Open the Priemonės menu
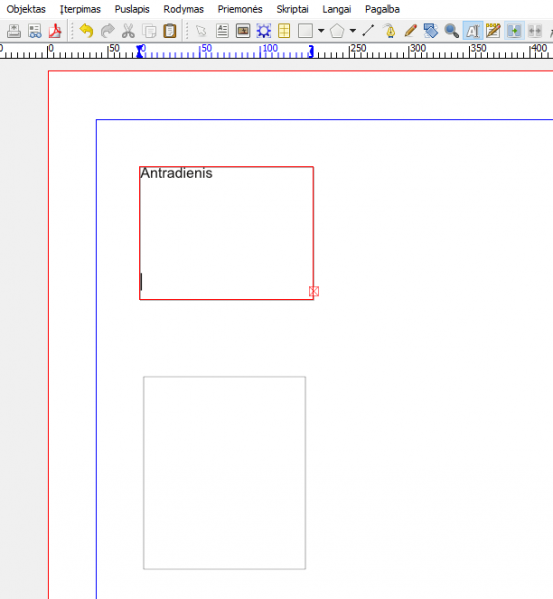The image size is (553, 599). coord(240,9)
